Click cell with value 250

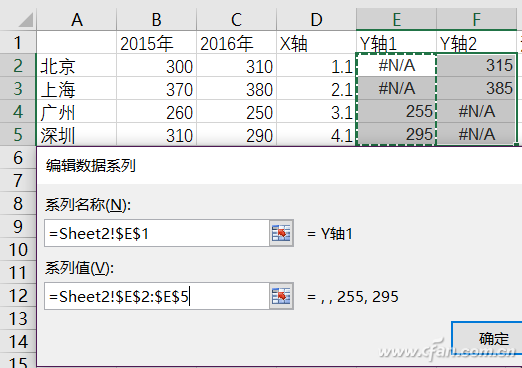coord(237,111)
